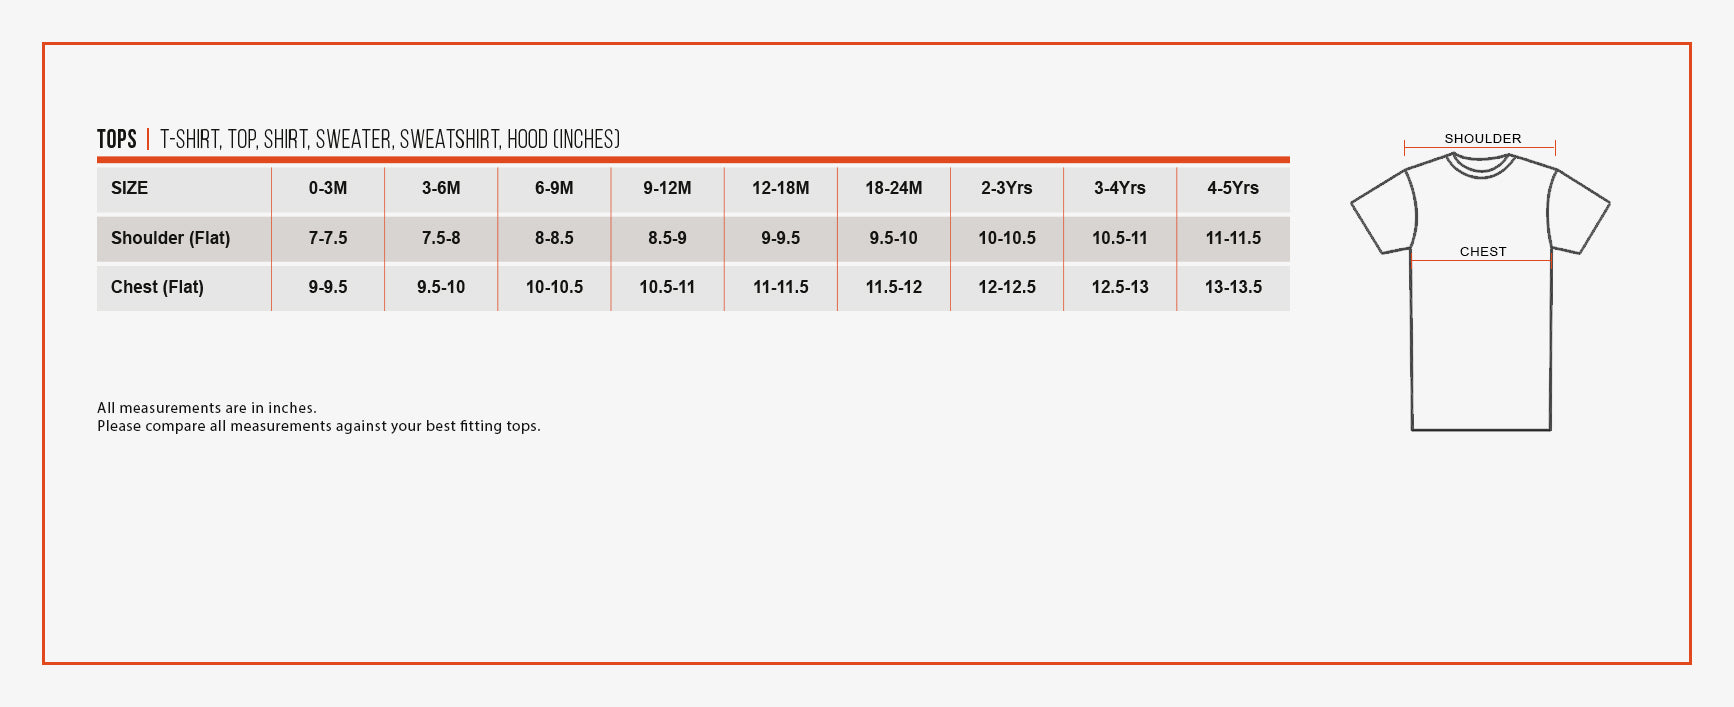Select the 4-5Yrs size header
This screenshot has width=1734, height=707.
1233,188
